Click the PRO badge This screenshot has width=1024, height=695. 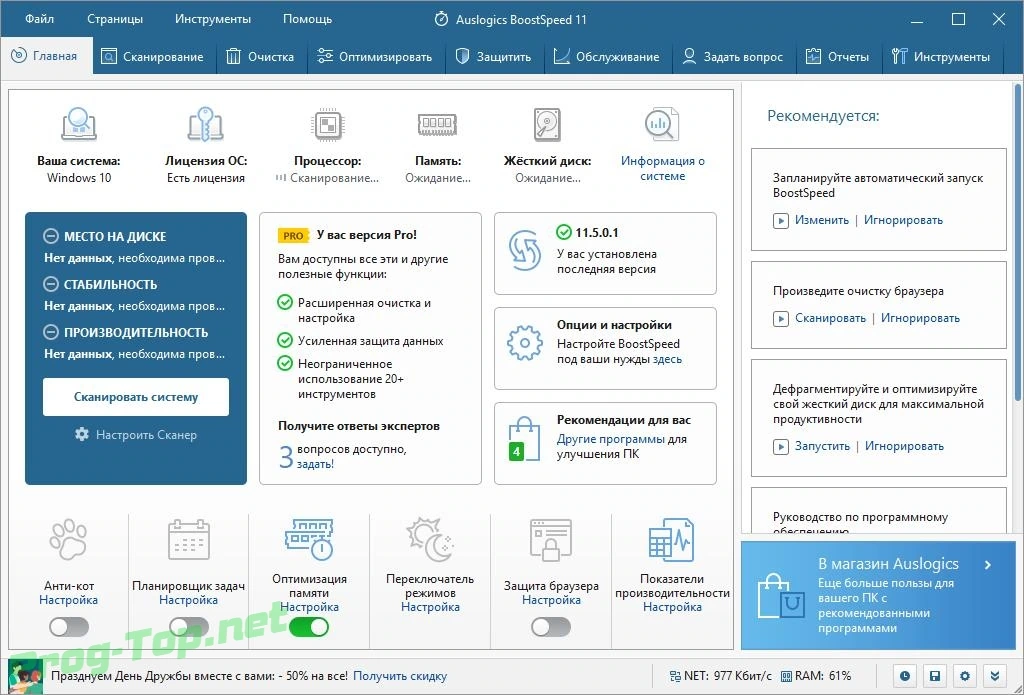pyautogui.click(x=293, y=236)
